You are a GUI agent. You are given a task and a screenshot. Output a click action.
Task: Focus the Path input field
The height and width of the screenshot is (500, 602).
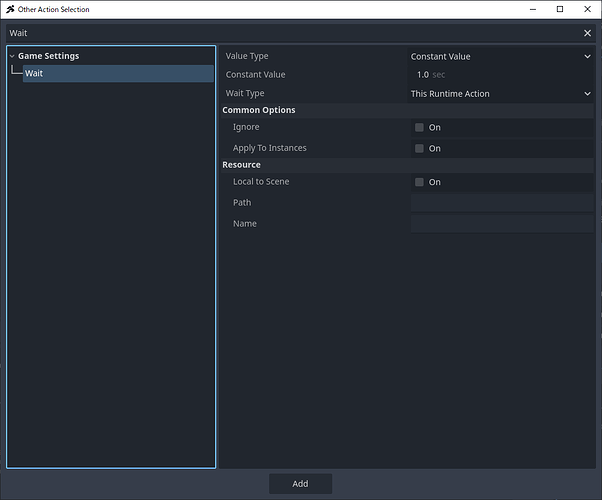click(x=501, y=203)
